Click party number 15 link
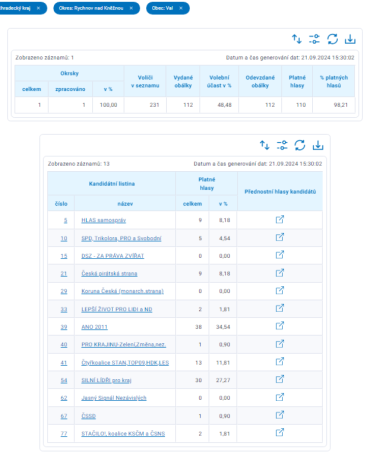 [64, 256]
